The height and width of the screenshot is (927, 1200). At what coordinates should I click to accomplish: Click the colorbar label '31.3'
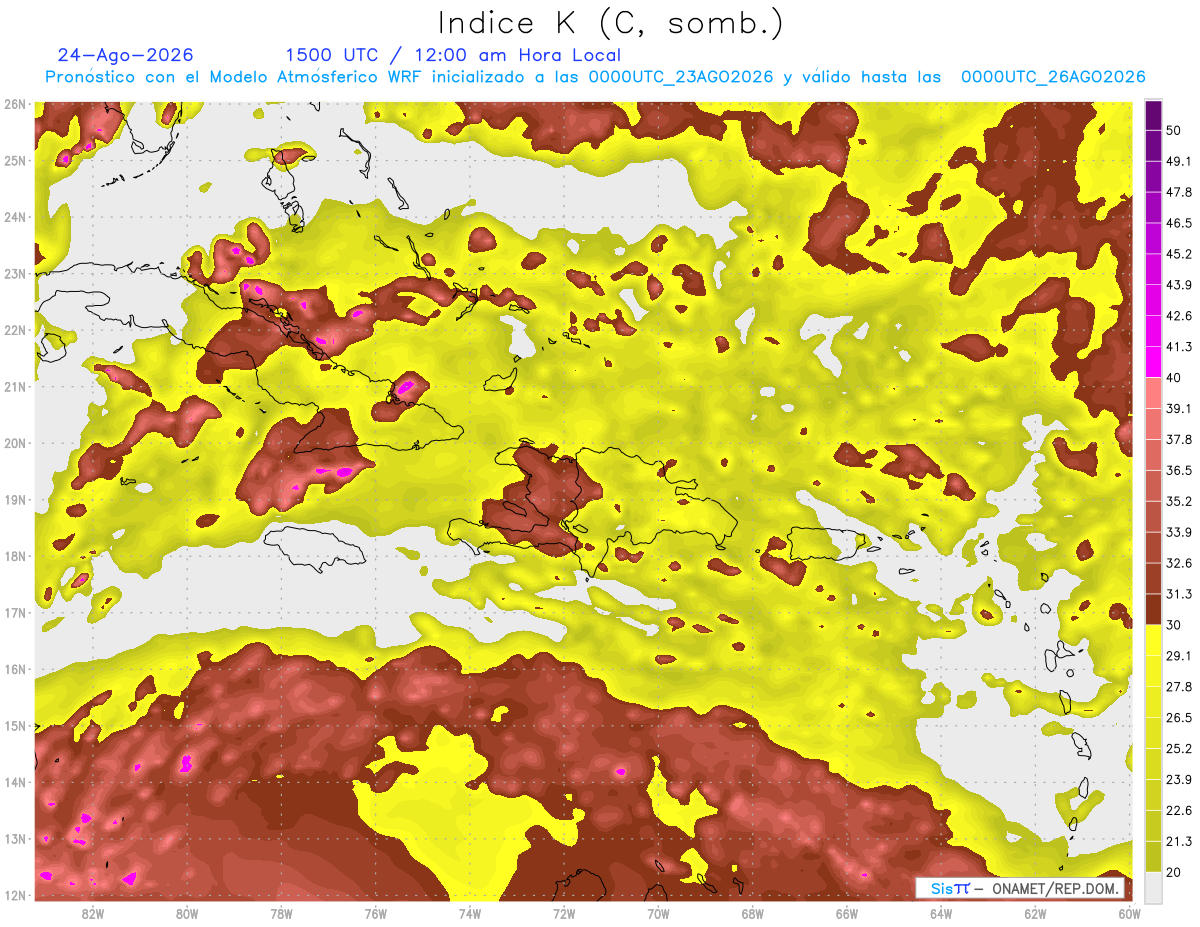click(1179, 594)
